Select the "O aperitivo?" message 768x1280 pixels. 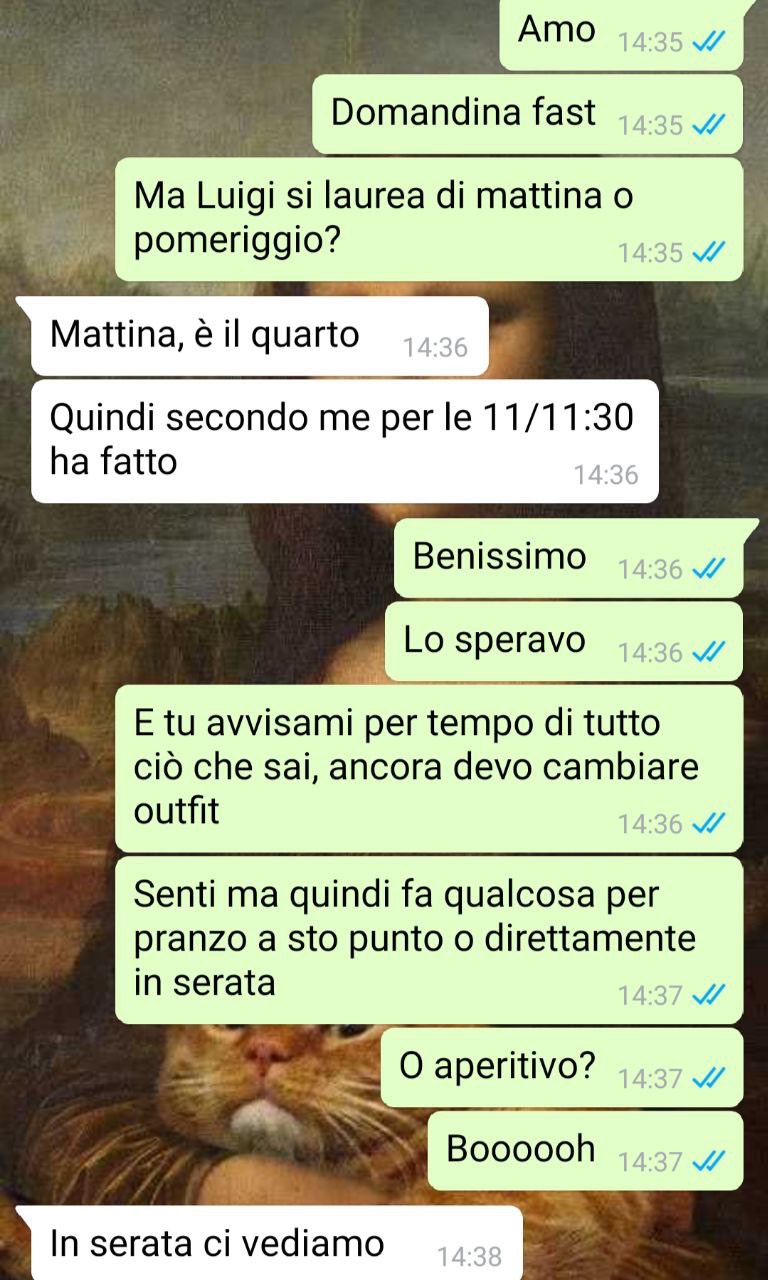562,1067
